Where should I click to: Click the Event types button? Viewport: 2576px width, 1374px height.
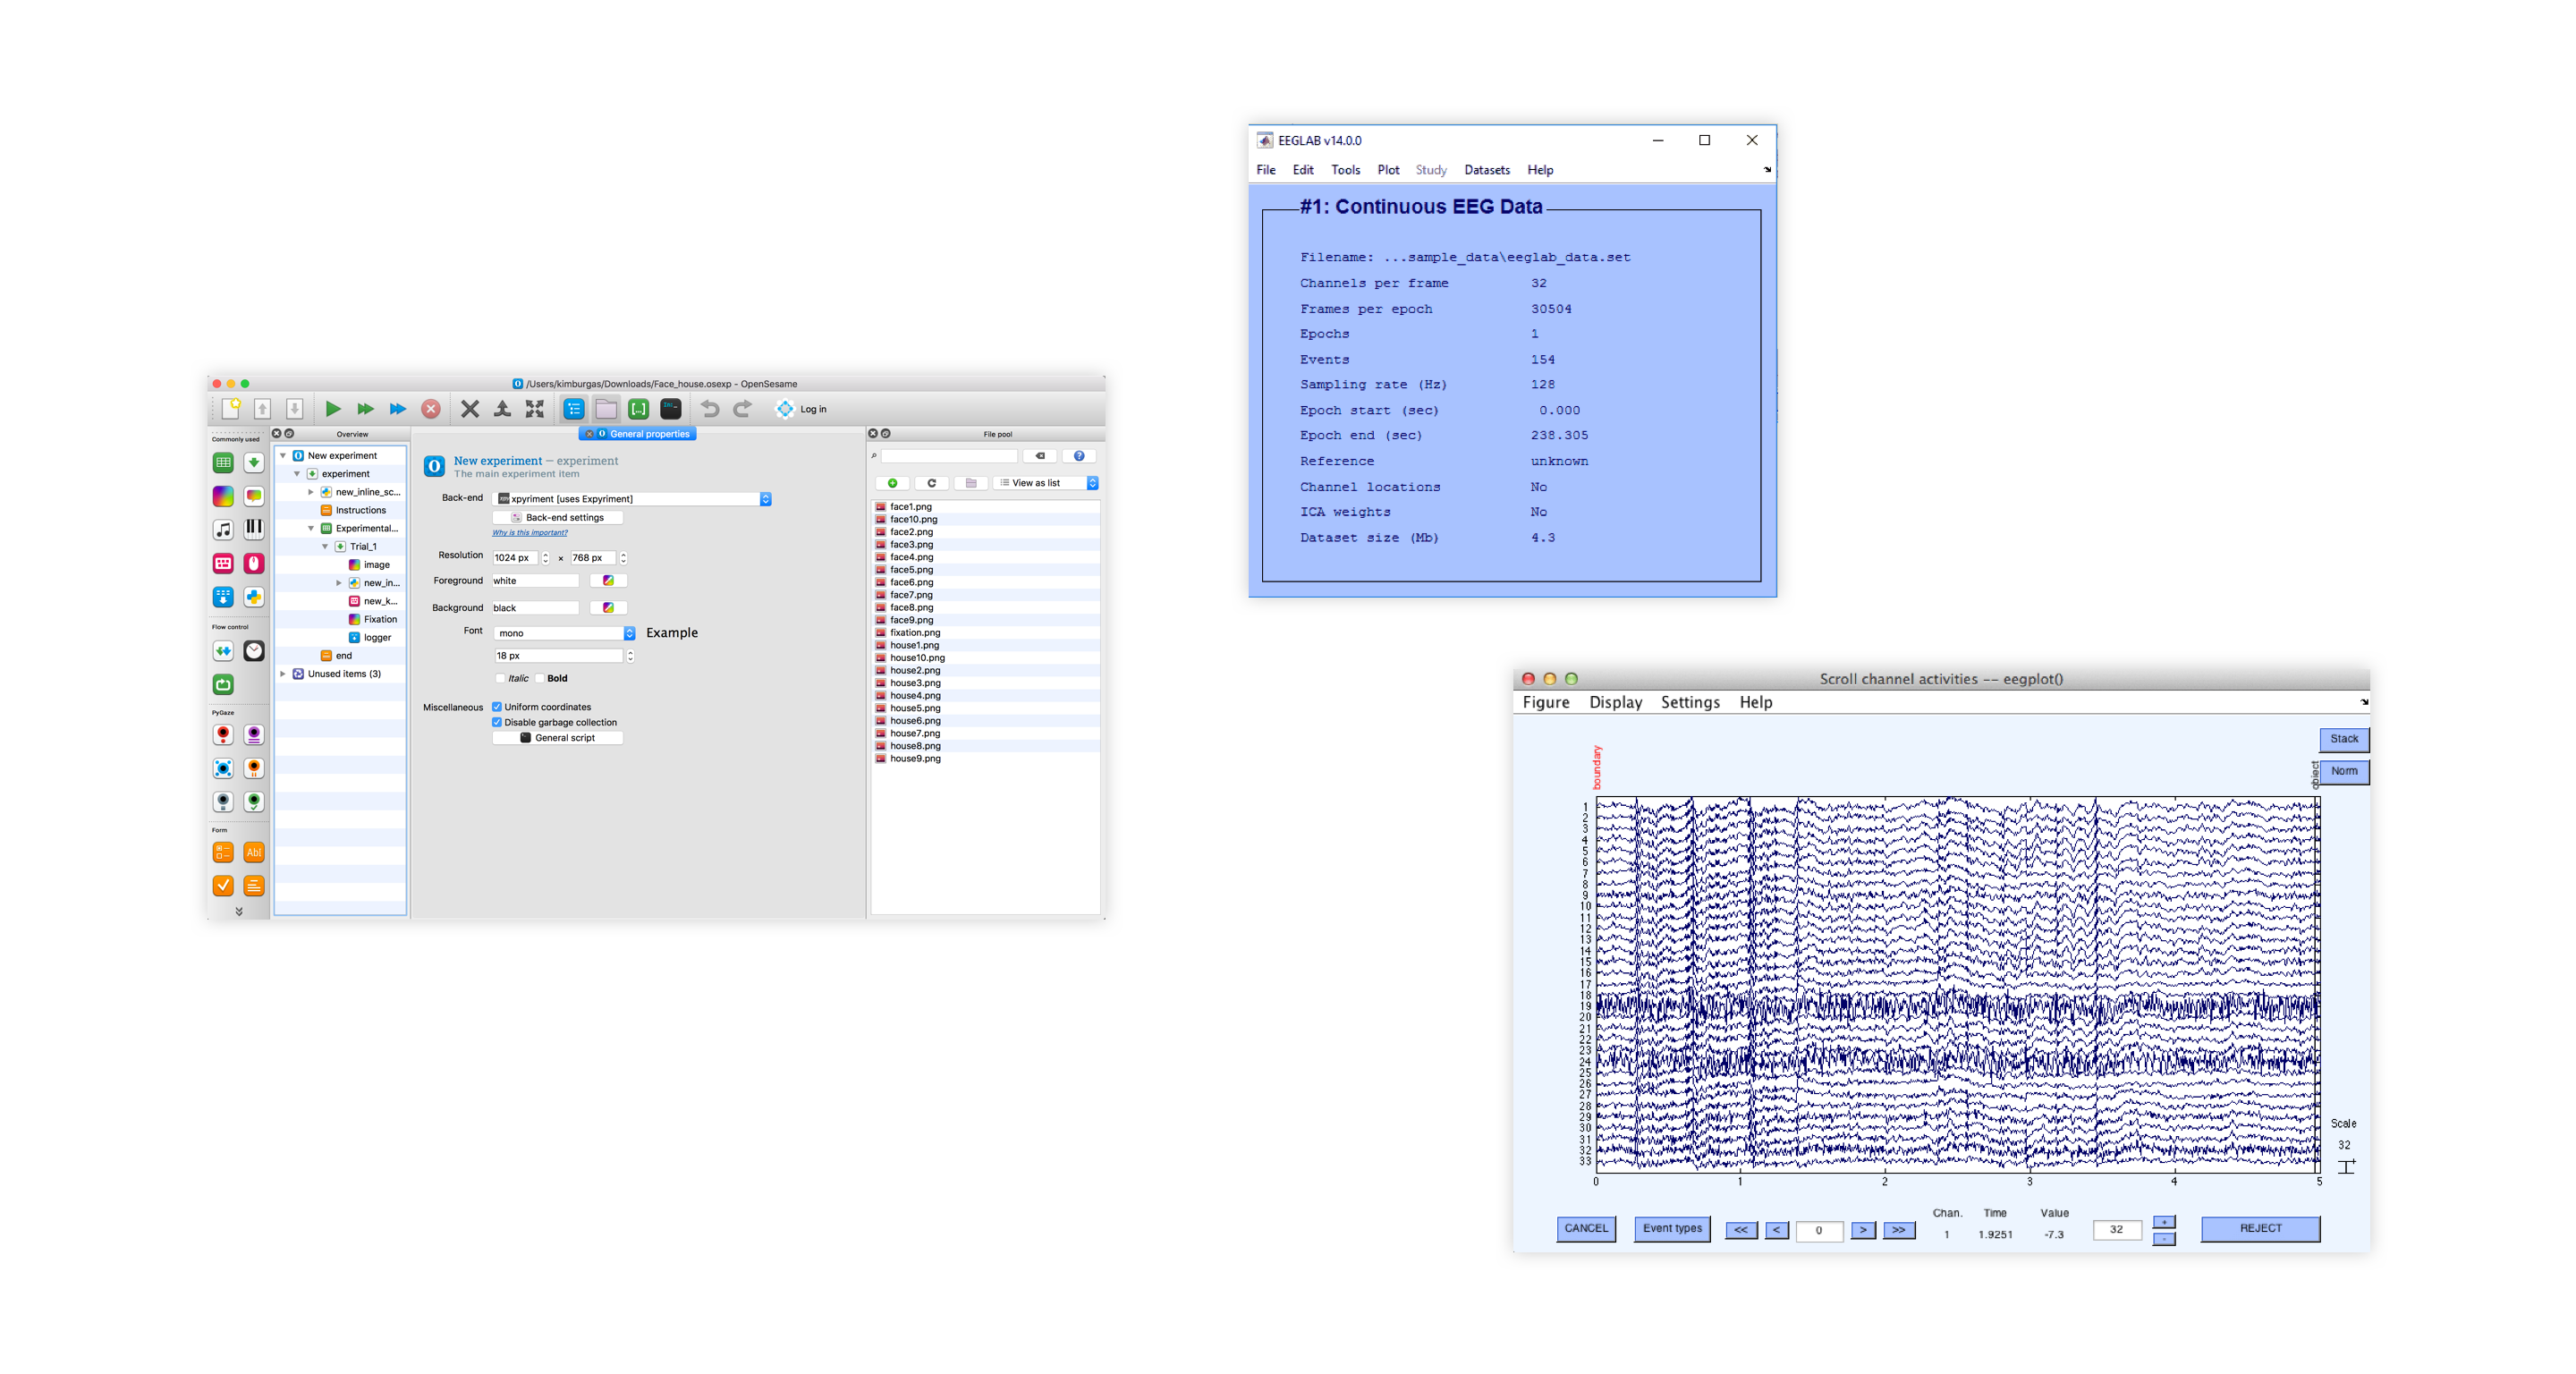coord(1672,1228)
